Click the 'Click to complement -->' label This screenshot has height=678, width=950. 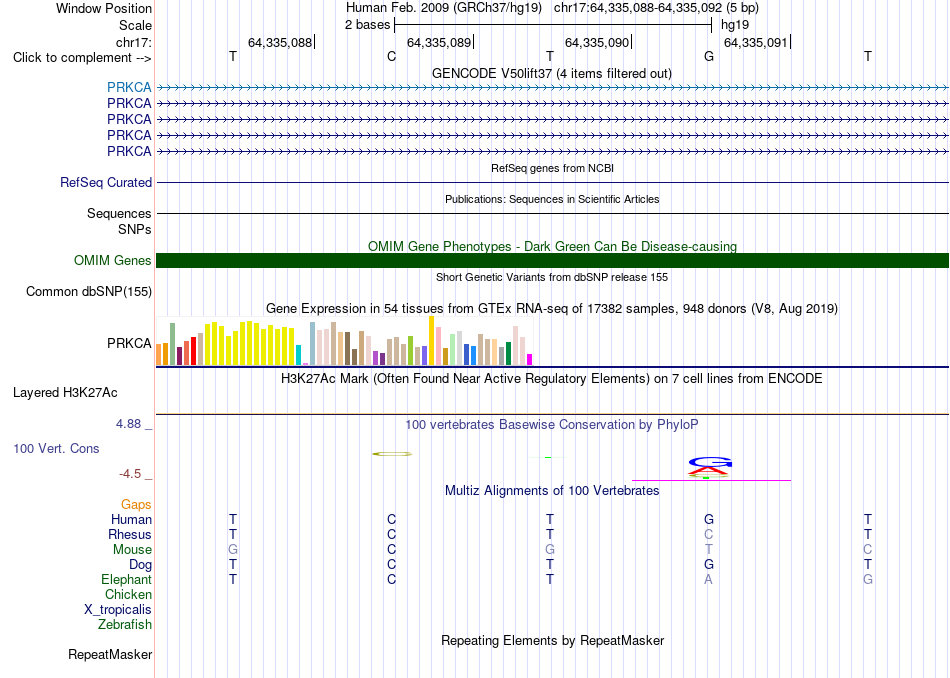coord(82,58)
